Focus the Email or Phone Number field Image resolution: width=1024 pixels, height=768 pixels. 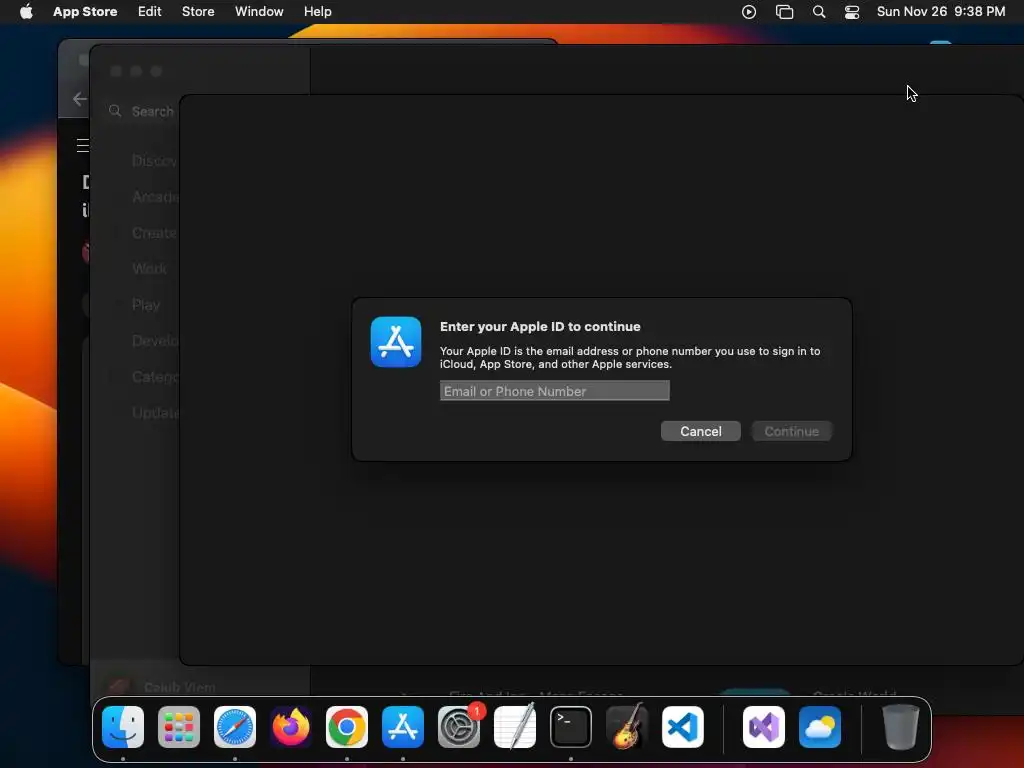554,391
